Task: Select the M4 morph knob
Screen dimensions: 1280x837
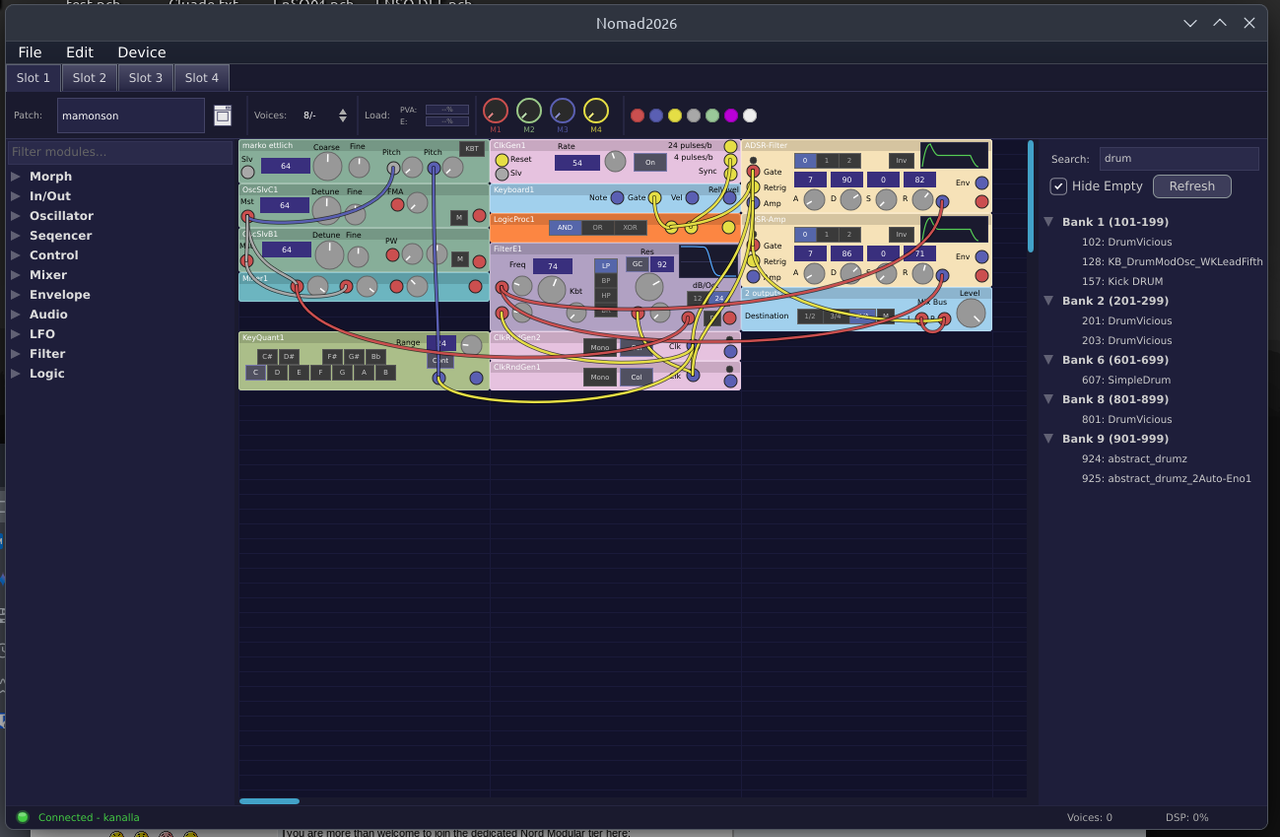Action: 596,111
